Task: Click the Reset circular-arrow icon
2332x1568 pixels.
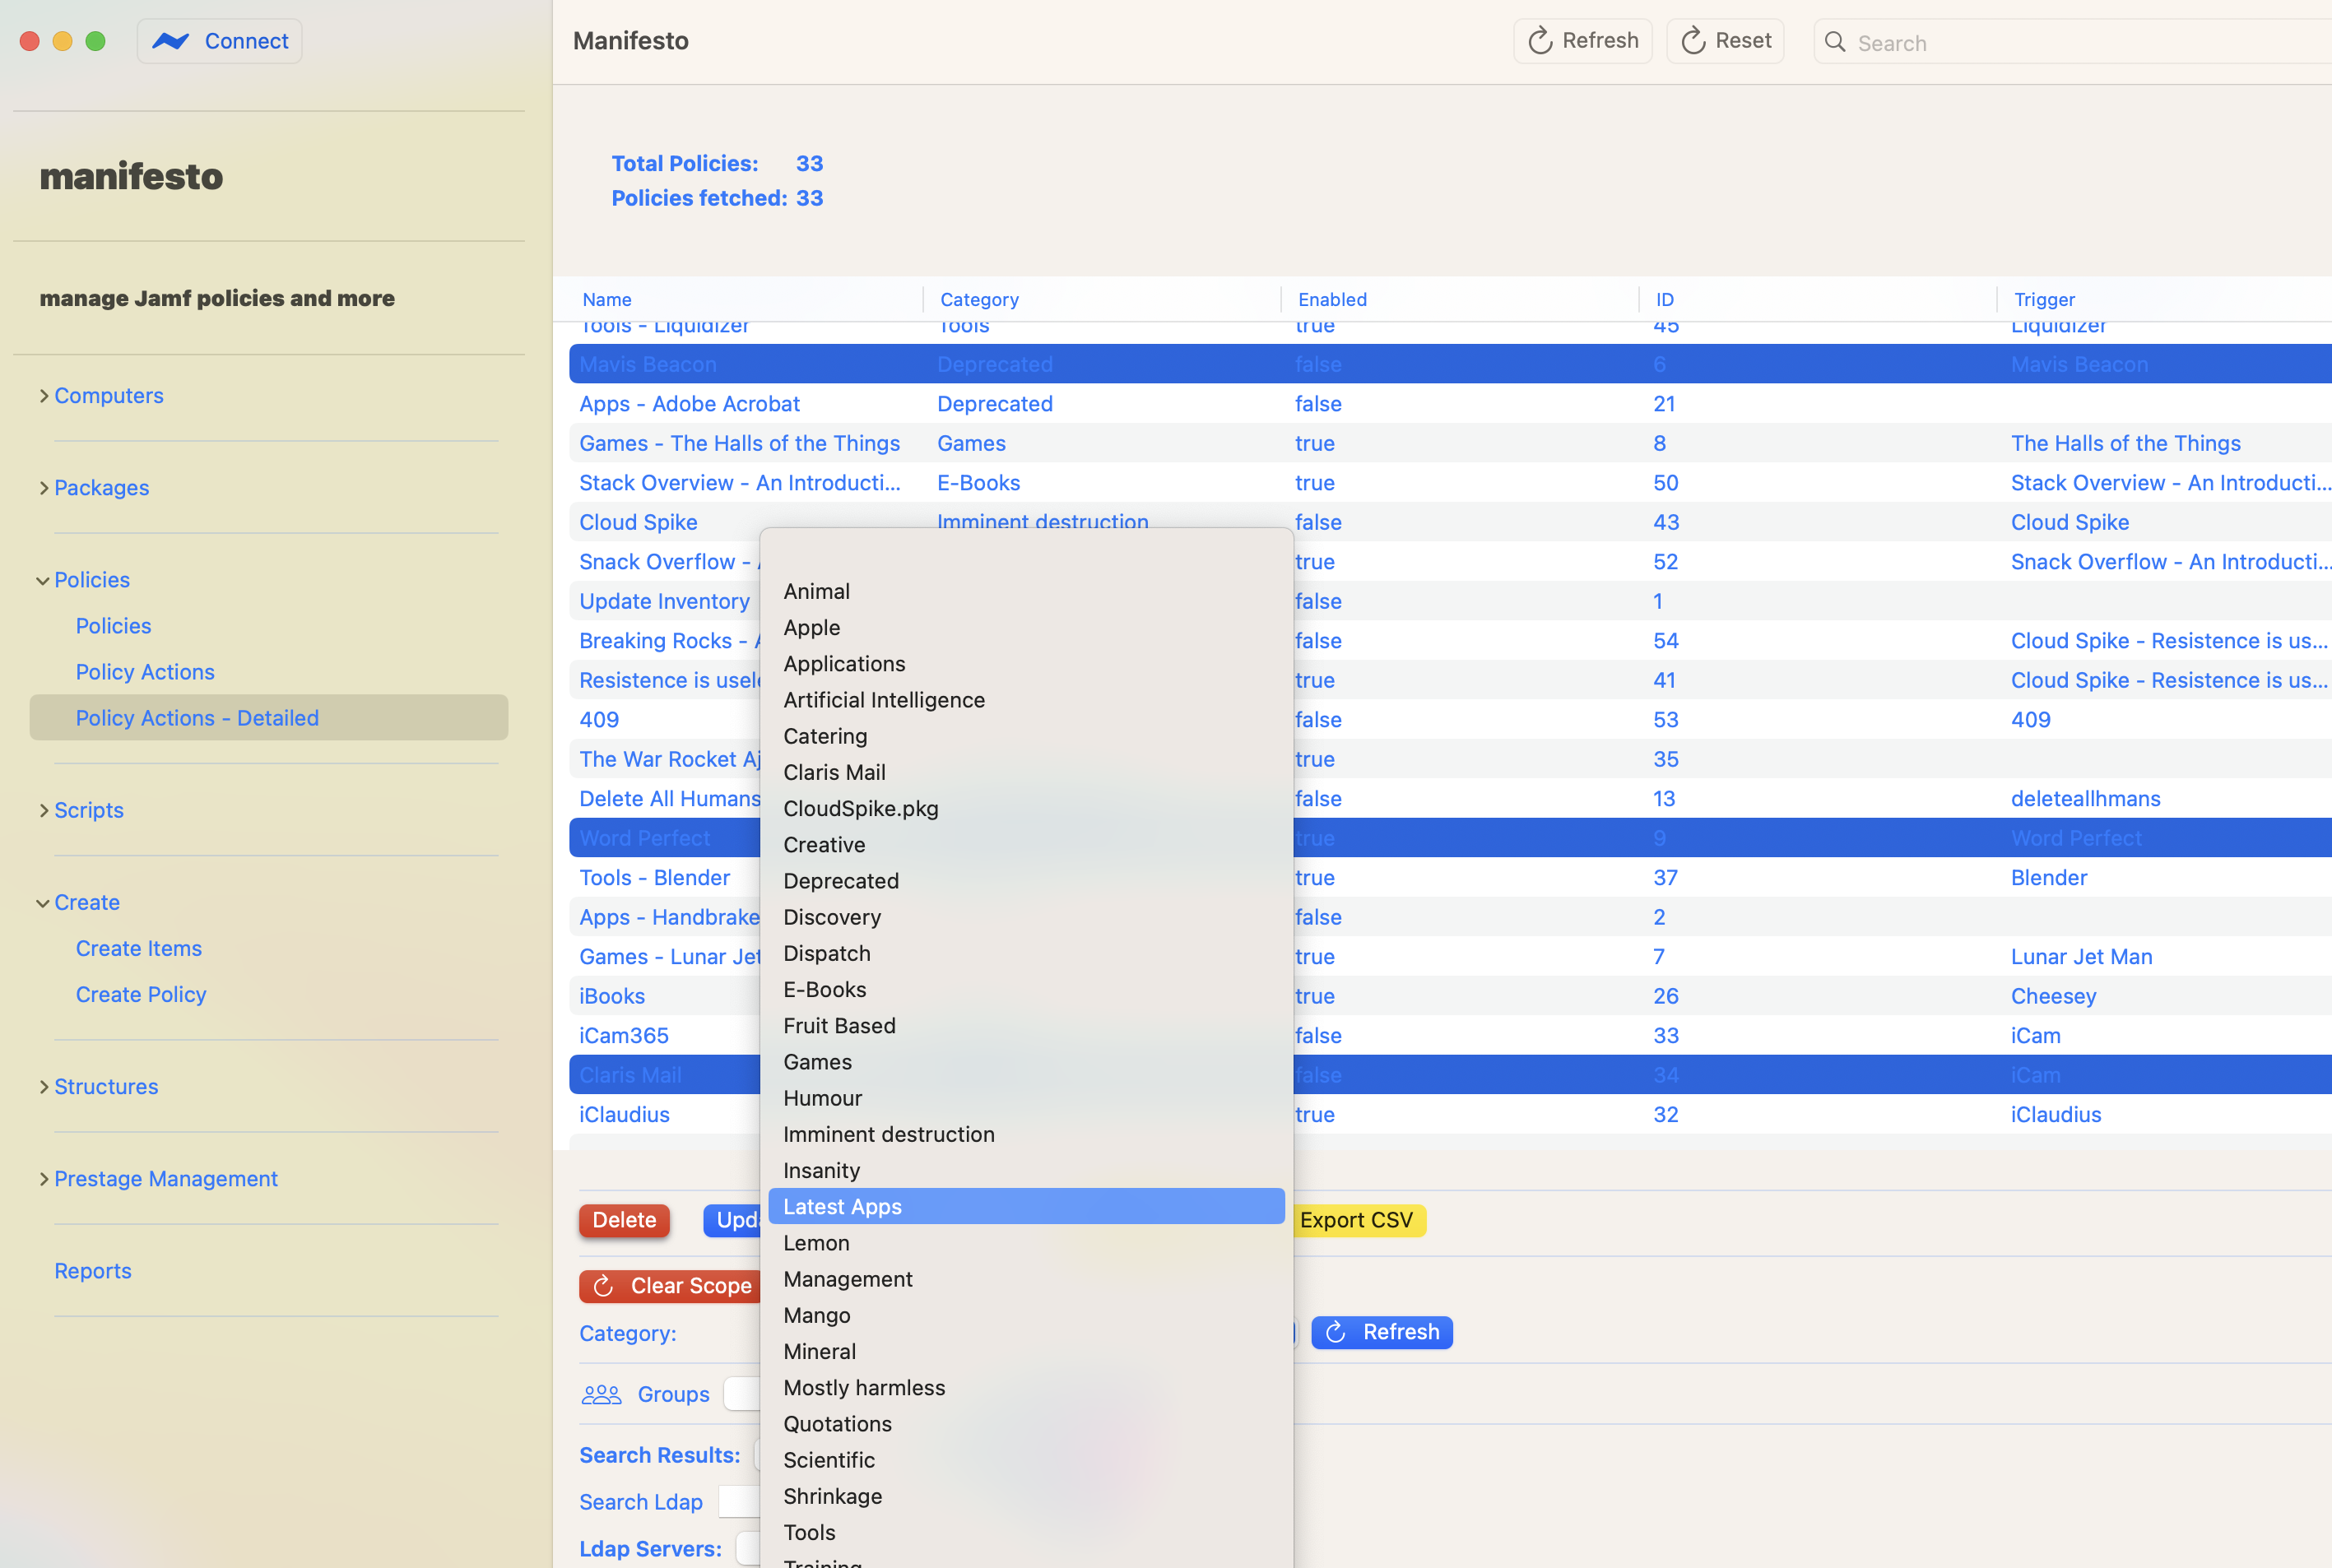Action: point(1693,41)
